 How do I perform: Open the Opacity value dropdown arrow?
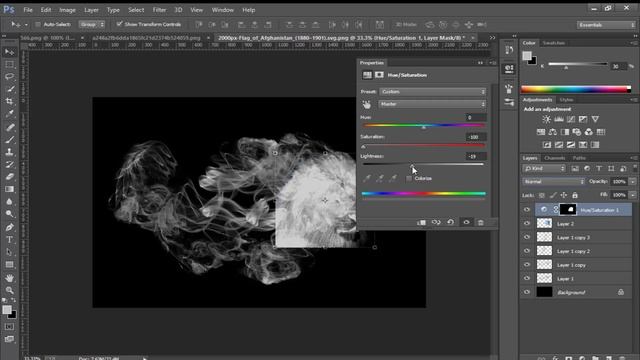633,182
